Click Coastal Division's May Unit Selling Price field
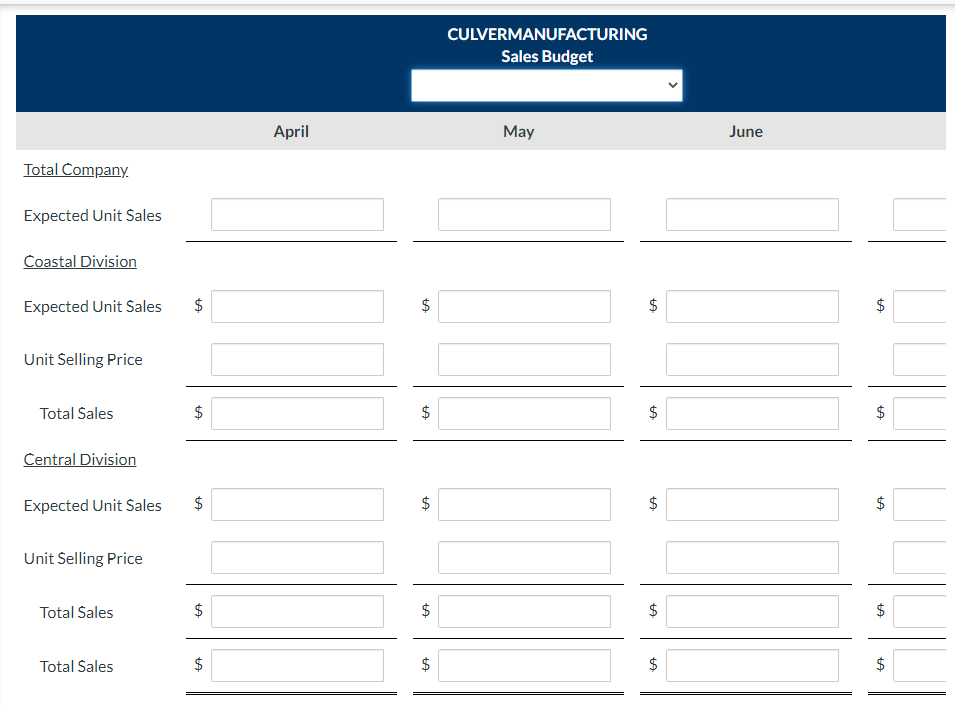The image size is (955, 707). point(524,359)
